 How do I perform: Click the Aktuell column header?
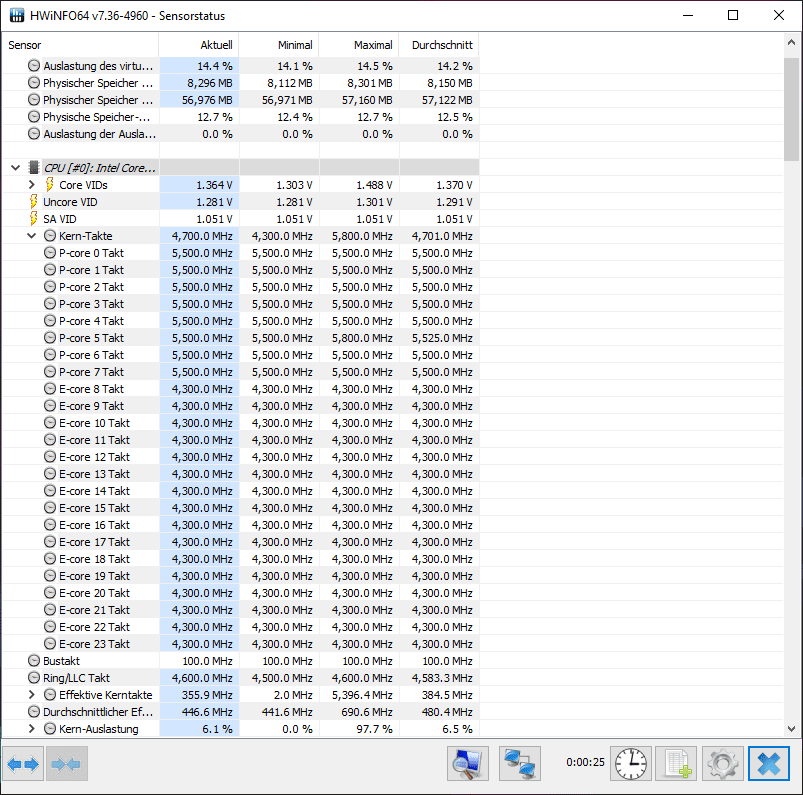[199, 45]
